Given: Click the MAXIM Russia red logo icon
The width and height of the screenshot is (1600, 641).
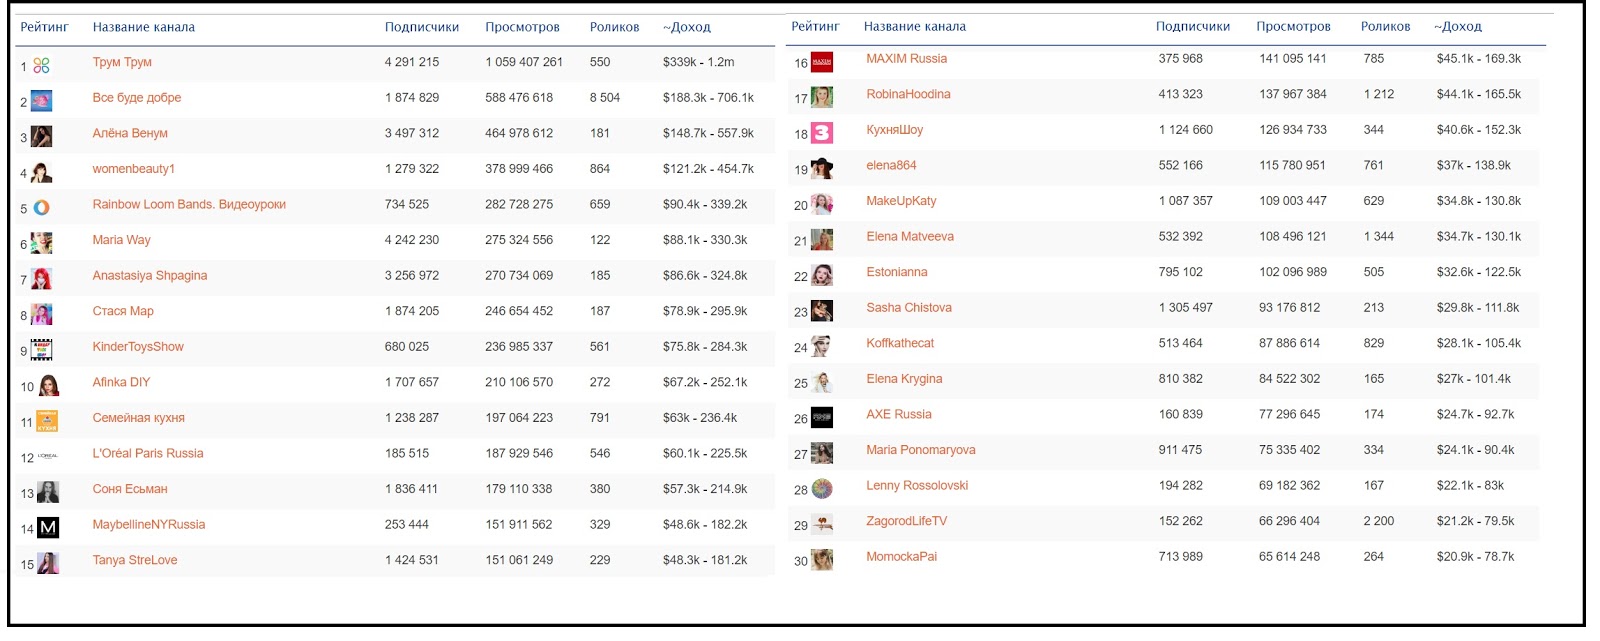Looking at the screenshot, I should pos(821,62).
